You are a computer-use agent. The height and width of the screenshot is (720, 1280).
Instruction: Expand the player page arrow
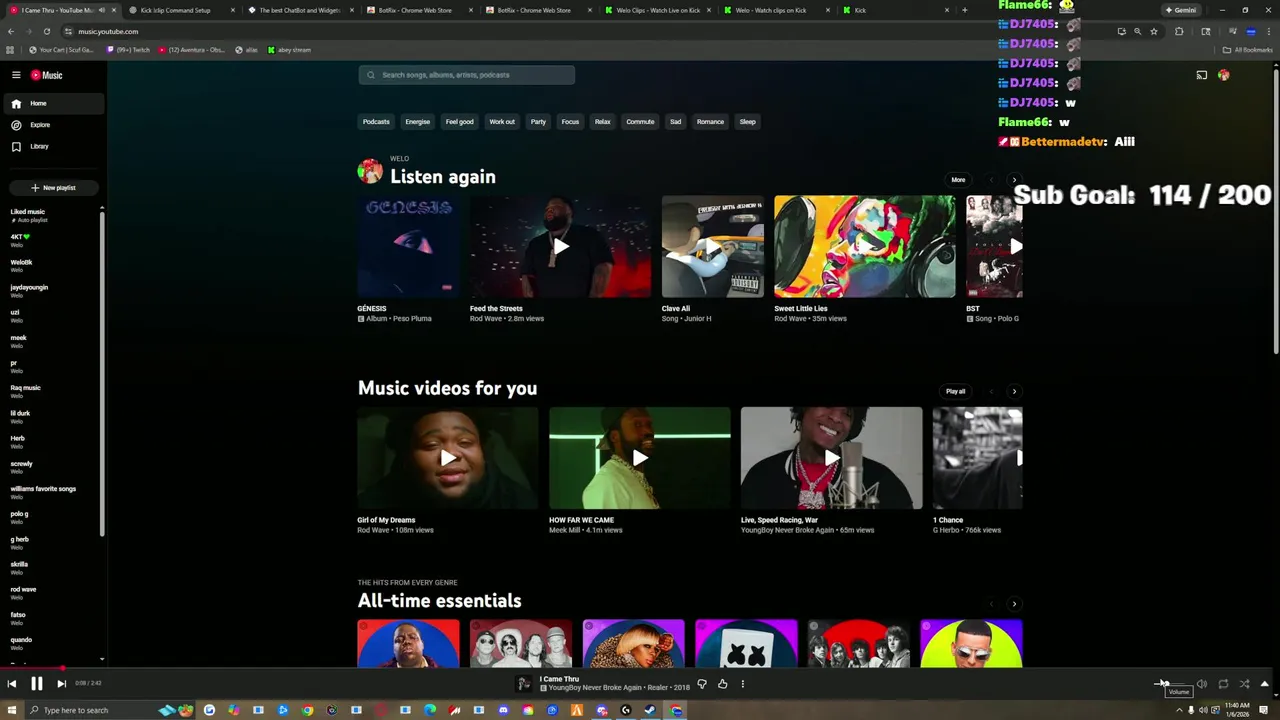pos(1264,684)
